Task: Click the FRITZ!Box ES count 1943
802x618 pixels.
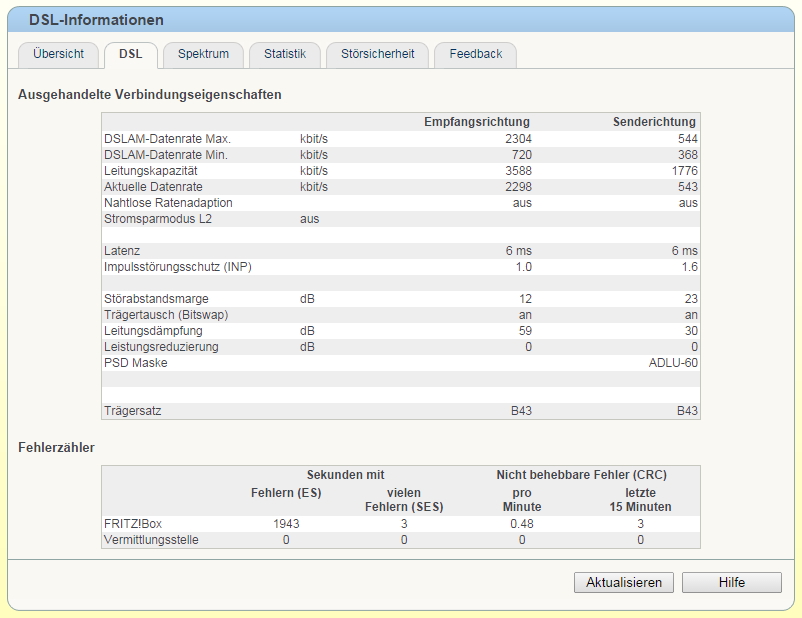Action: click(x=286, y=524)
